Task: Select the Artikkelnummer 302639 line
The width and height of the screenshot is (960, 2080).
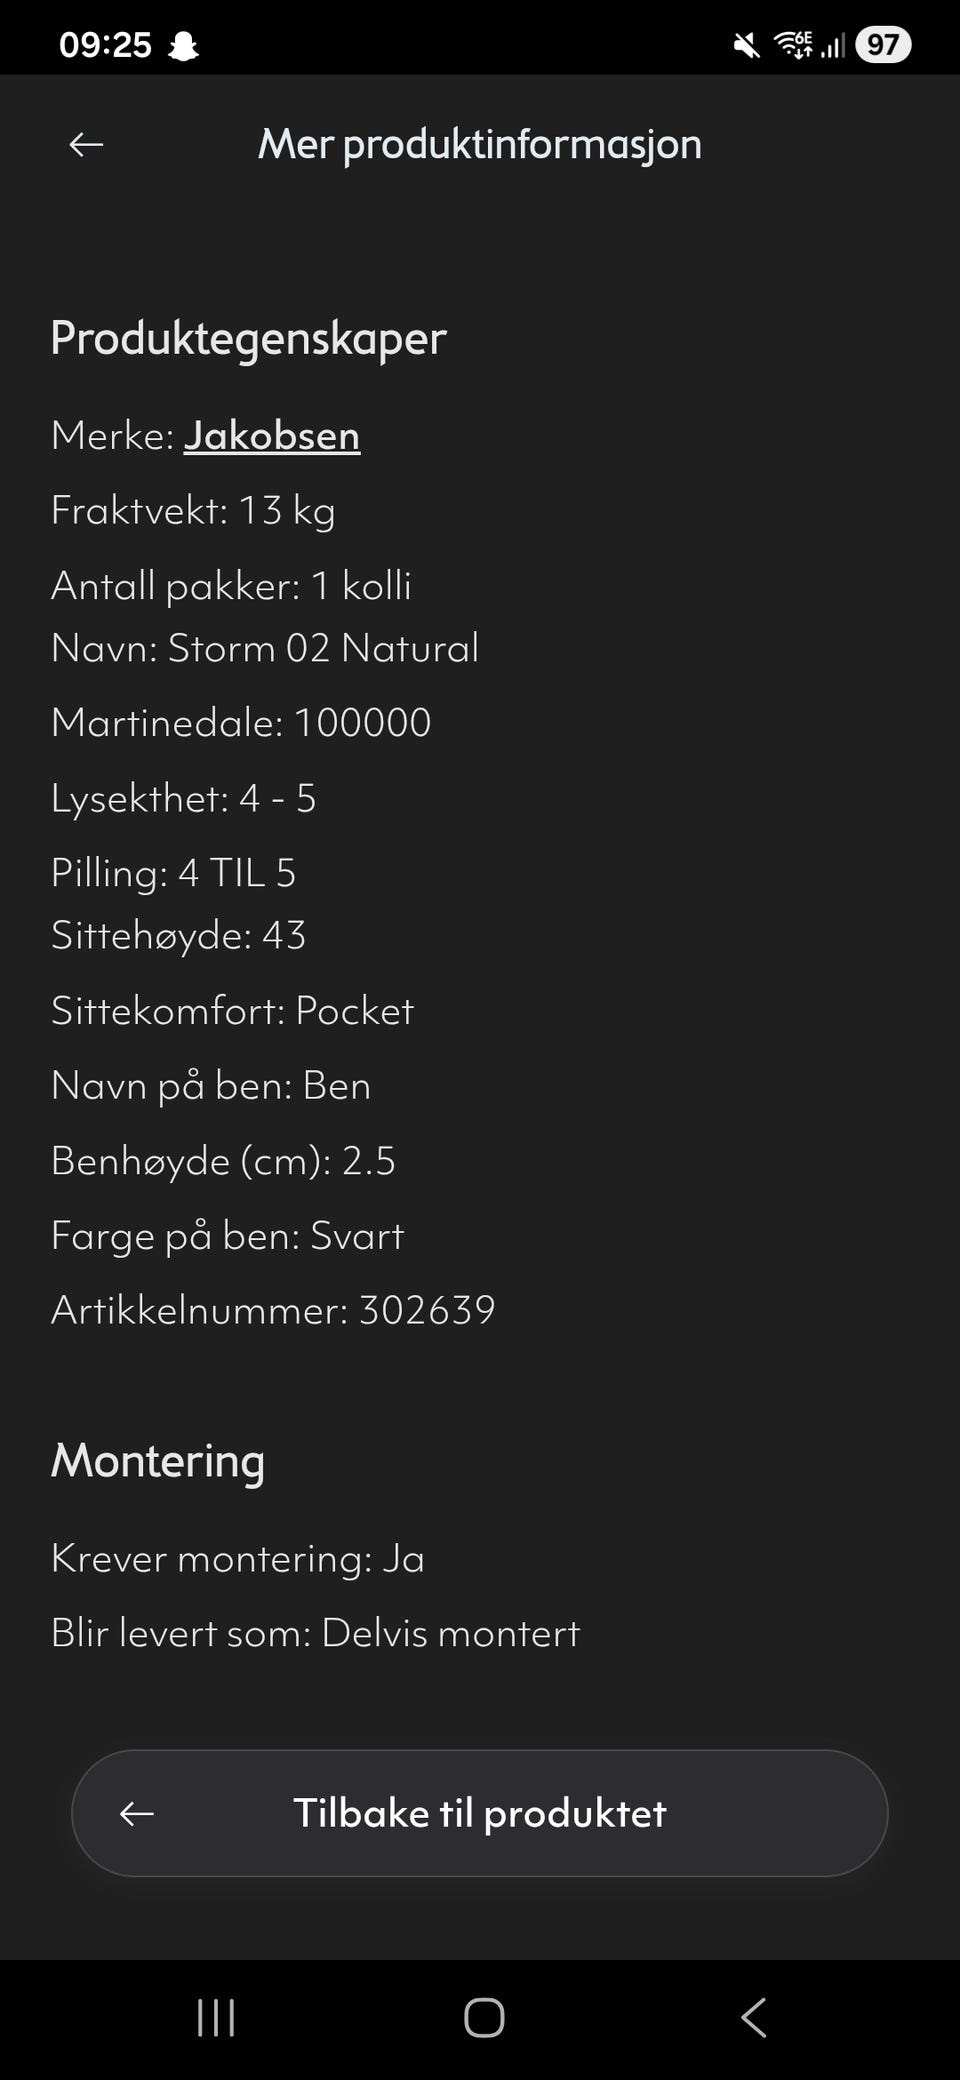Action: 273,1310
